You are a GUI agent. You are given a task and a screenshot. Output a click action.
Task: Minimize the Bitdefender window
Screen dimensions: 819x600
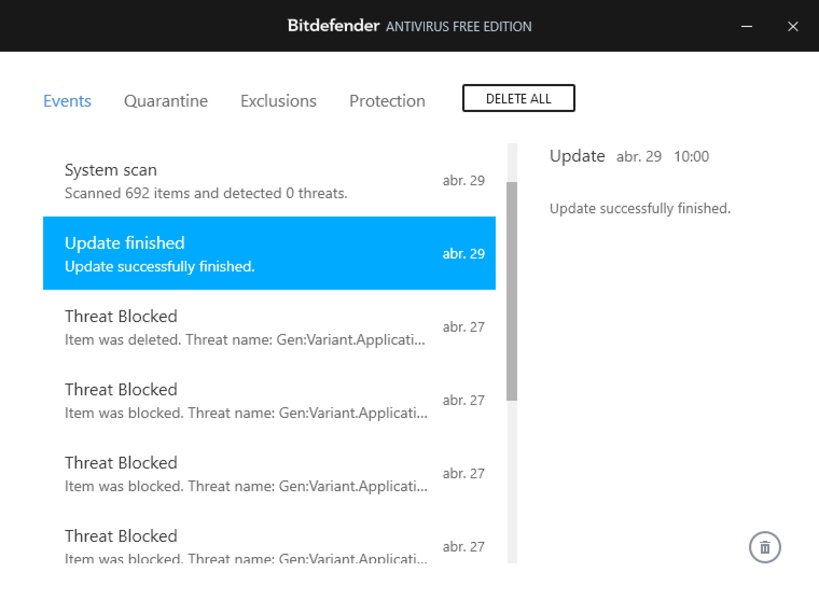747,26
